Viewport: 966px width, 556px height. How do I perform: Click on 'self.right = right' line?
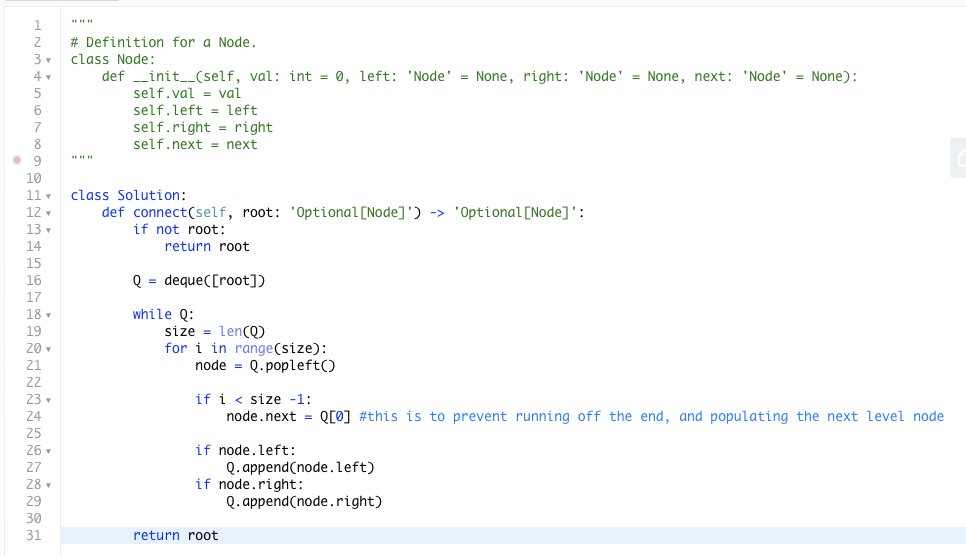(203, 128)
